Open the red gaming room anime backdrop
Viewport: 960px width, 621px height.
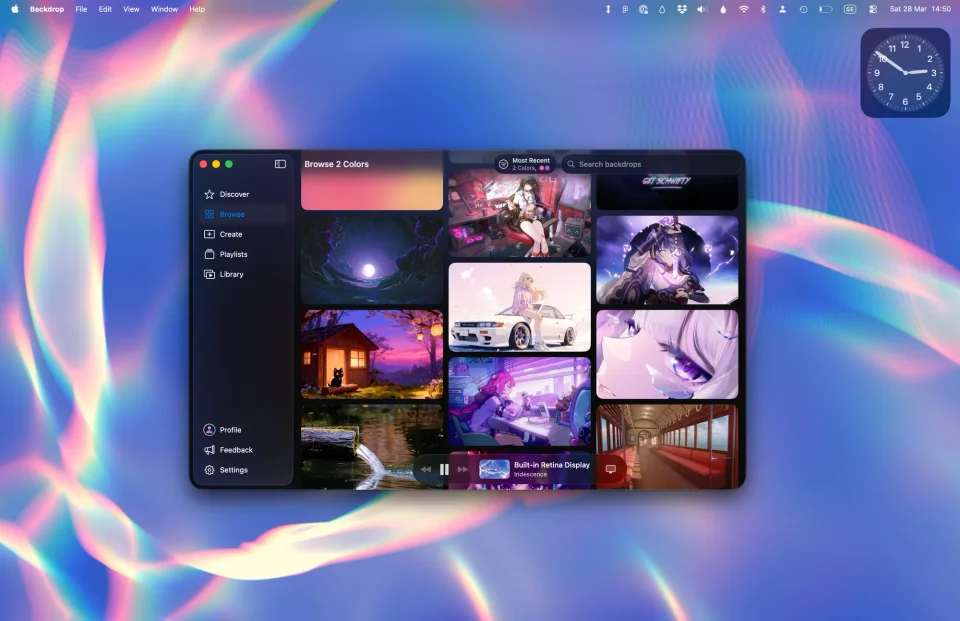point(520,216)
